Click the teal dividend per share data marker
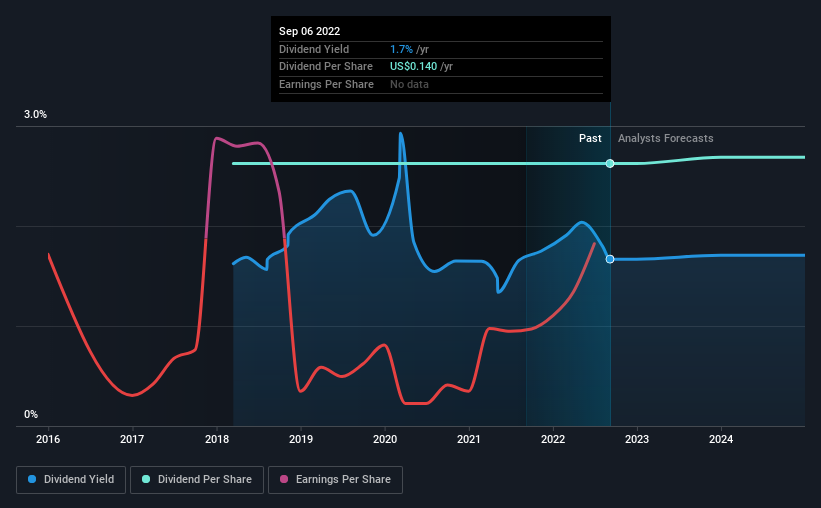 [610, 163]
